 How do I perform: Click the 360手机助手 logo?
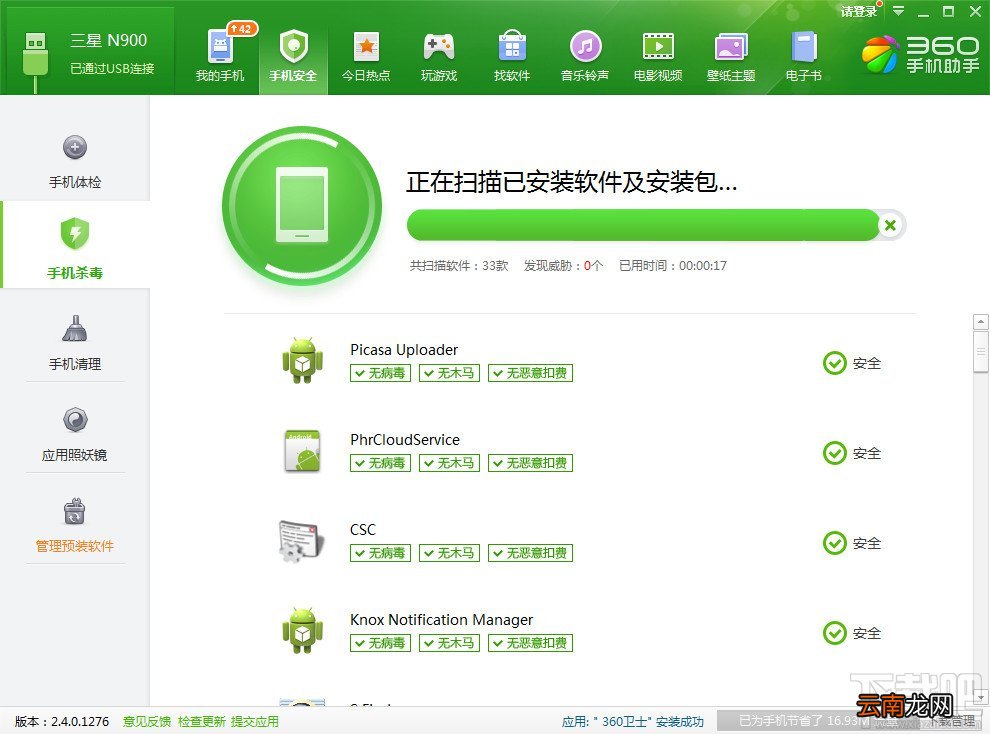click(x=920, y=54)
